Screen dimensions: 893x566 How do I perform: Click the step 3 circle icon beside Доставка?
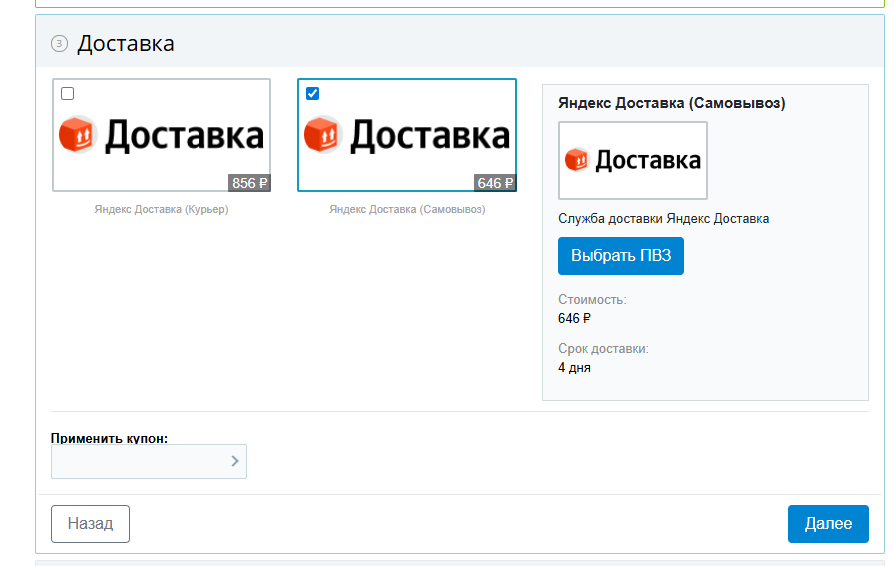pos(59,43)
